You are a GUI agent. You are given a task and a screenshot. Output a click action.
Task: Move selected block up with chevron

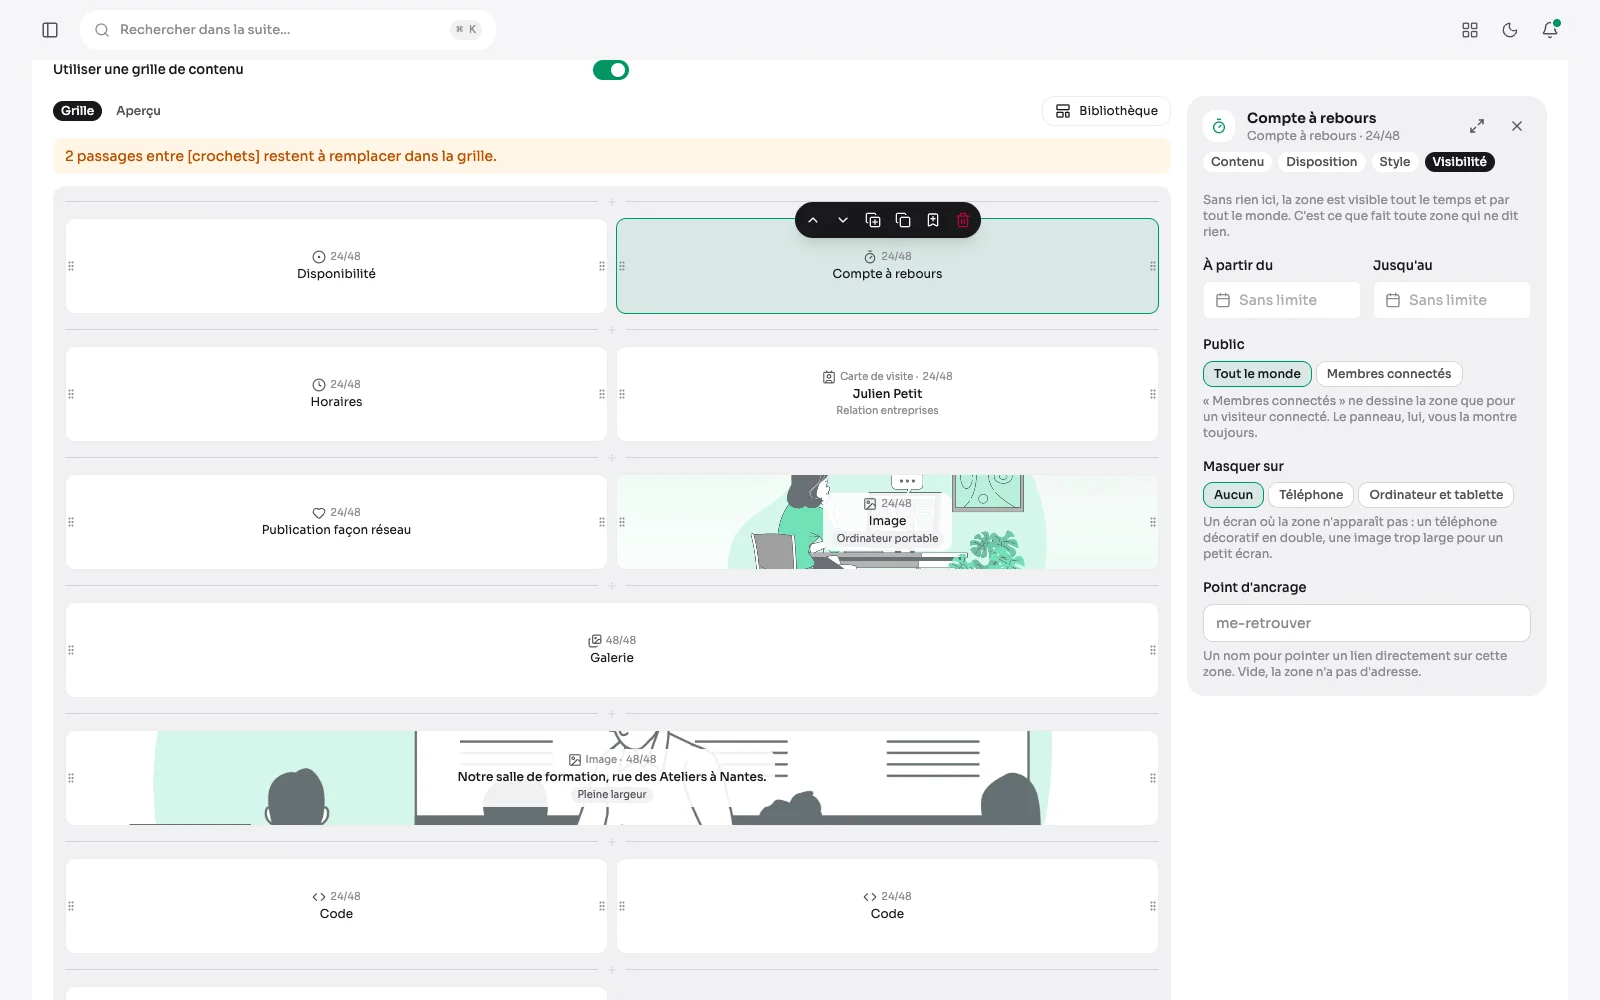coord(813,220)
